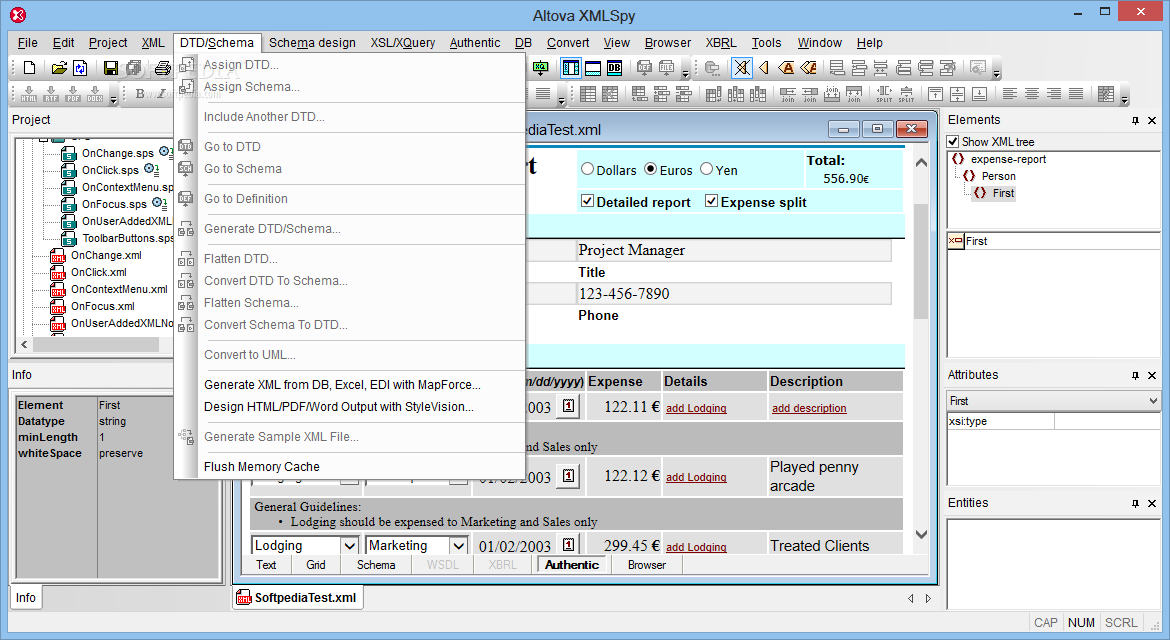Toggle the Expense split checkbox
1170x640 pixels.
[x=711, y=201]
